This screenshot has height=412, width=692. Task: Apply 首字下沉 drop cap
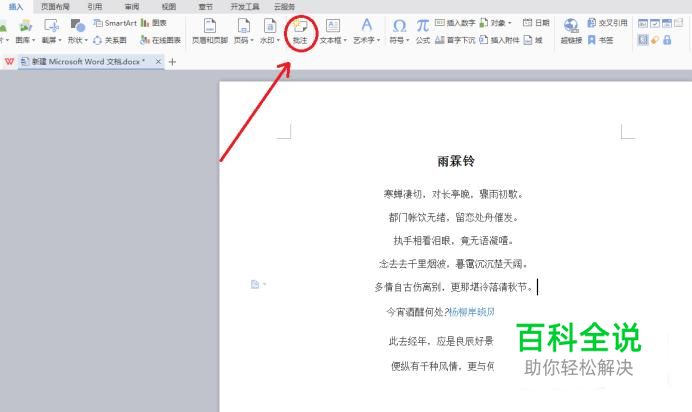455,40
